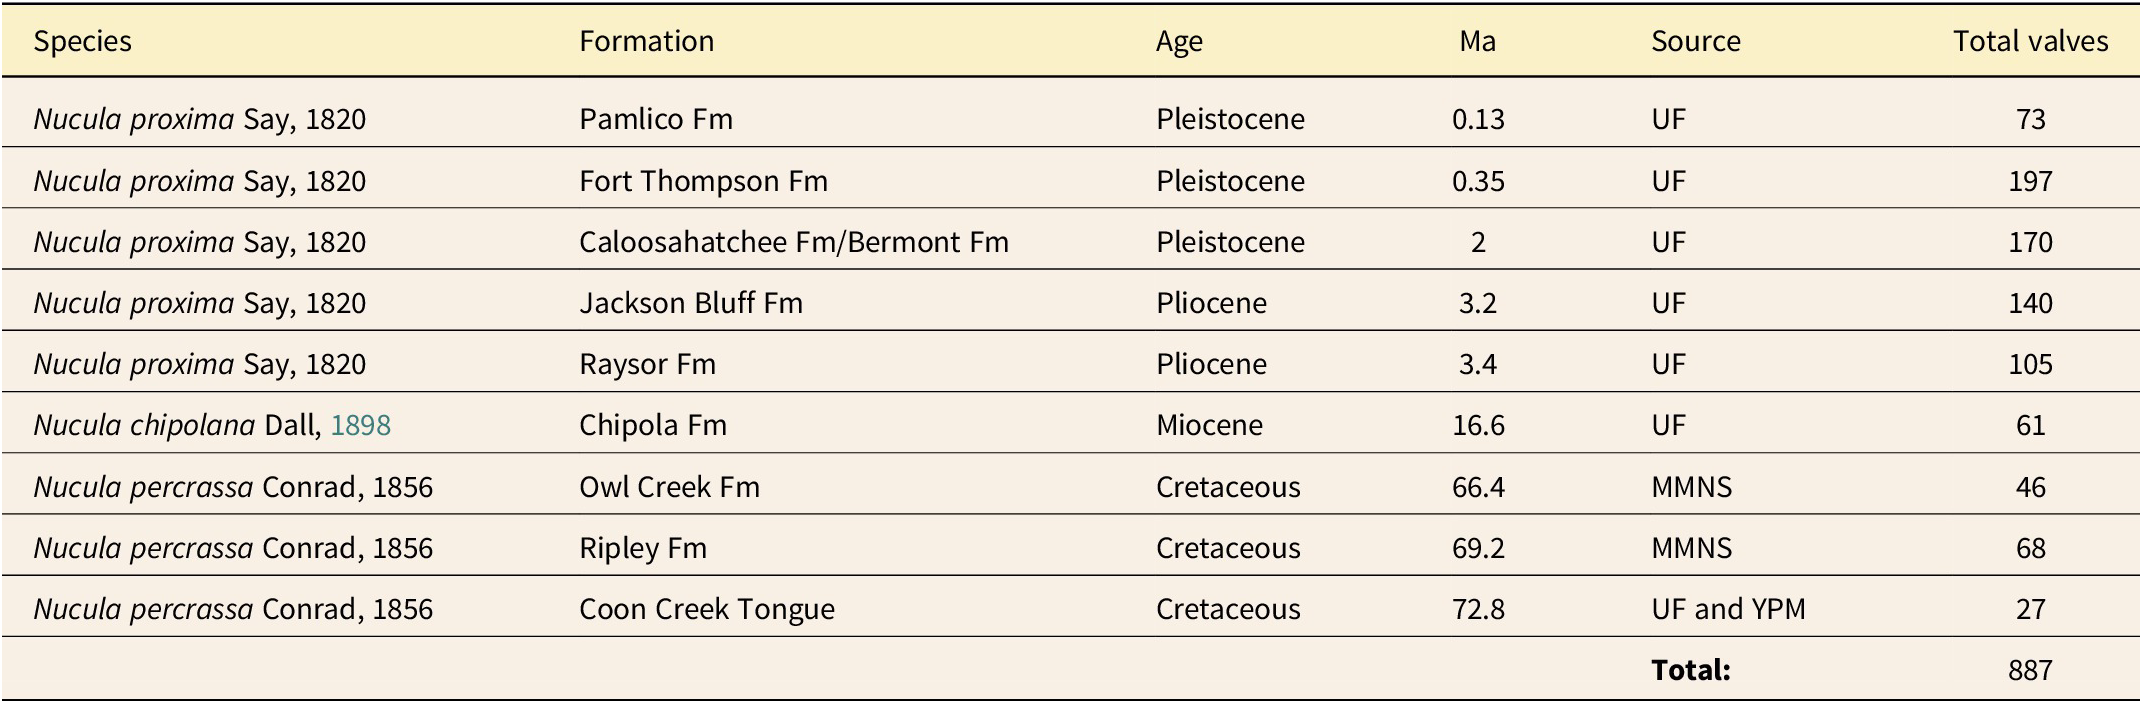Click the Source column header
Screen dimensions: 2142x703
click(1695, 41)
